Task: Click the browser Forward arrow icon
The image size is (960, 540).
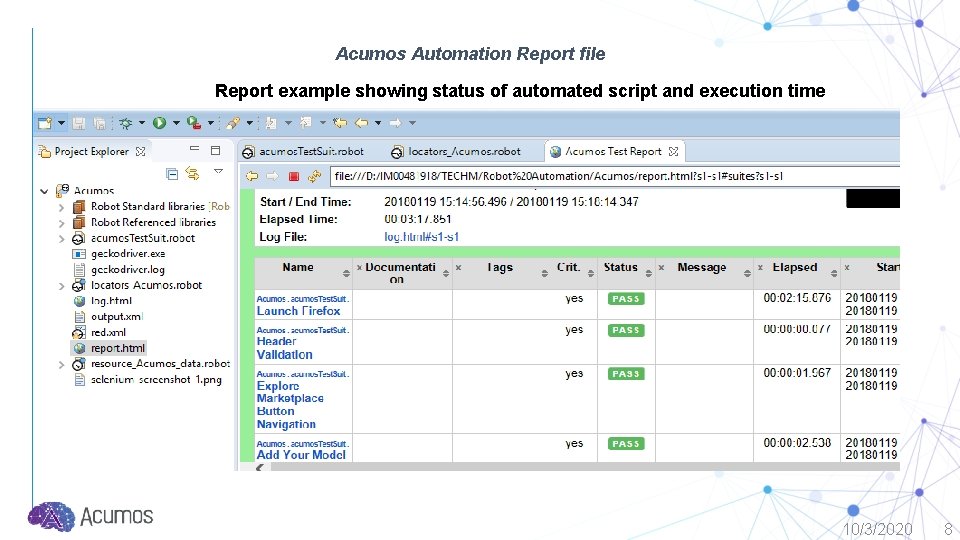Action: point(272,176)
